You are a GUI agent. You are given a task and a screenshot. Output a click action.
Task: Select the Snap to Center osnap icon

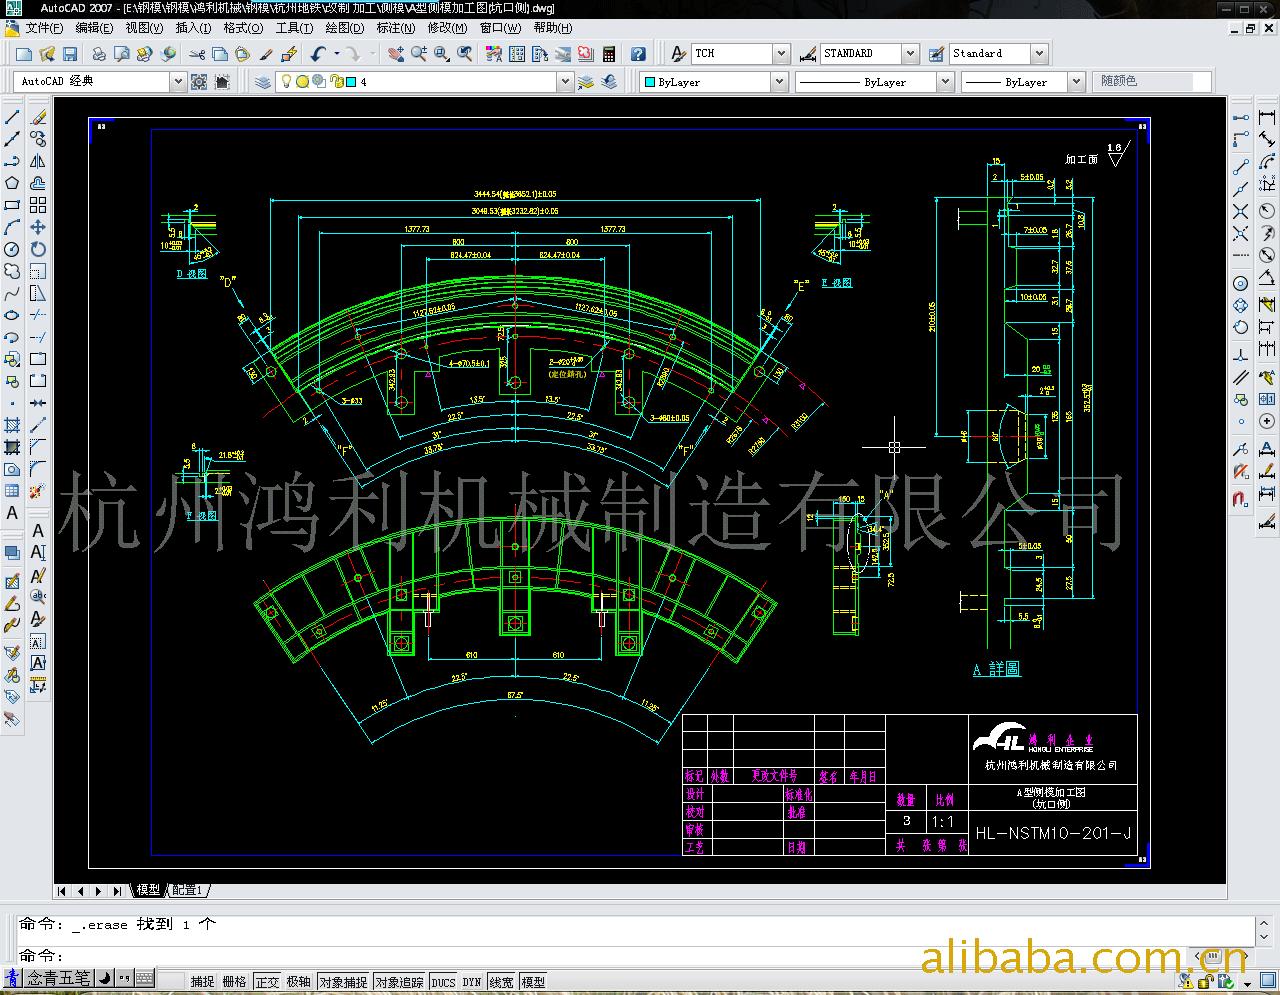click(1241, 283)
